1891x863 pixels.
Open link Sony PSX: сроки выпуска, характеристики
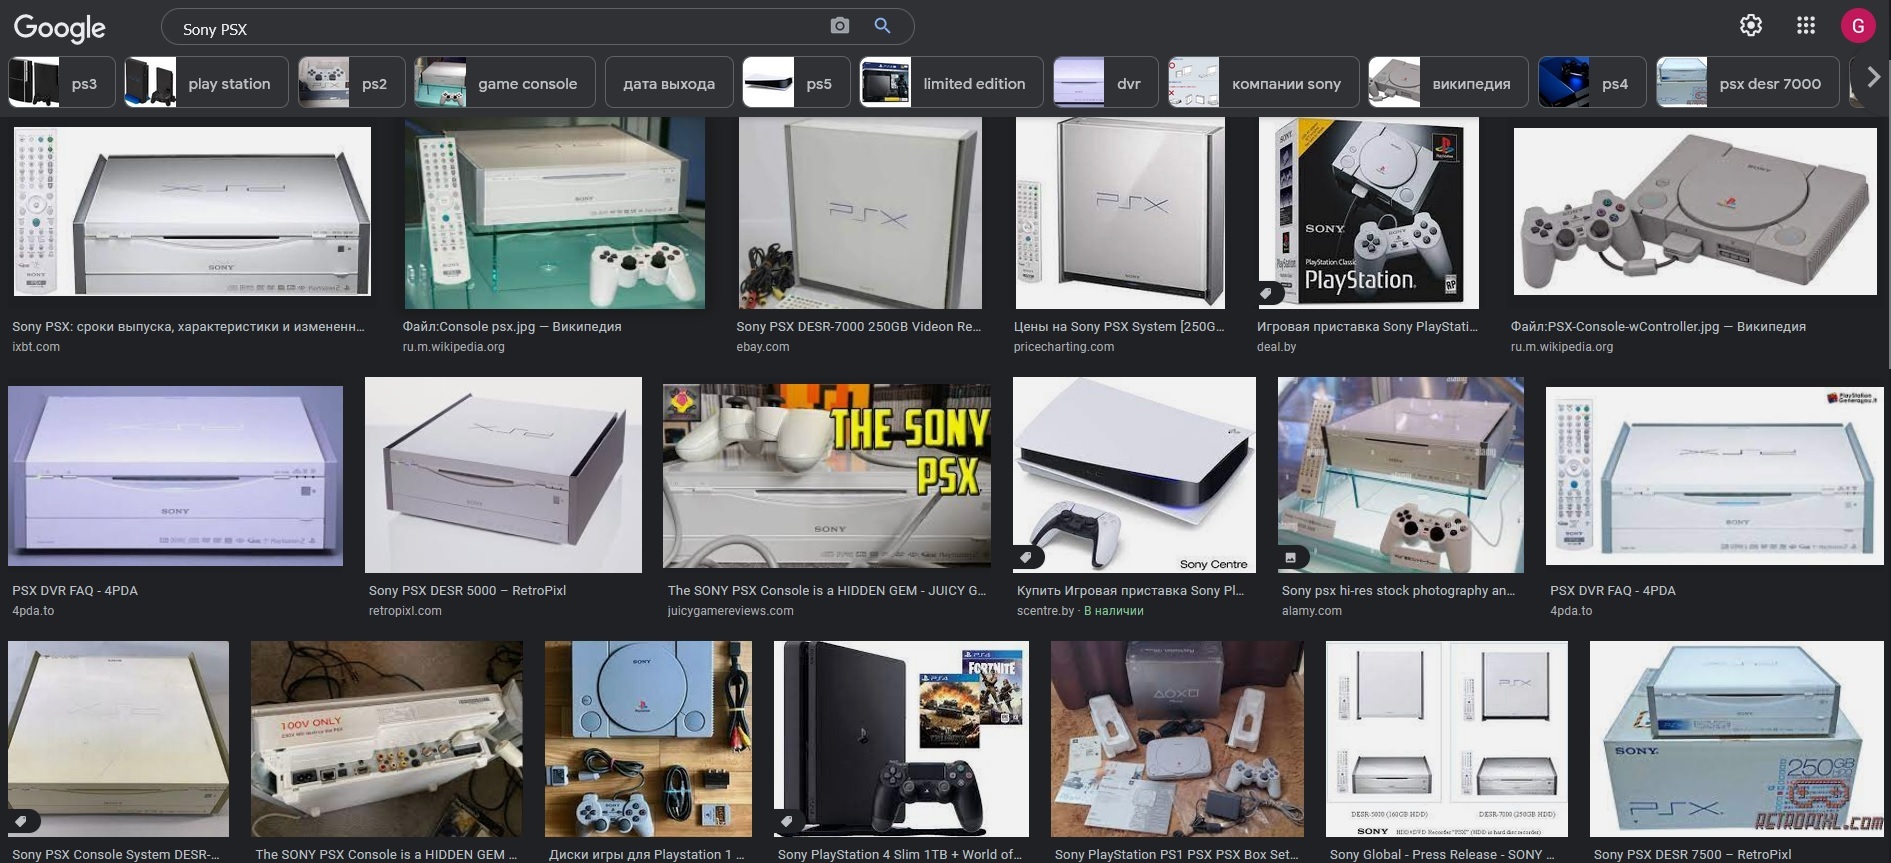188,327
